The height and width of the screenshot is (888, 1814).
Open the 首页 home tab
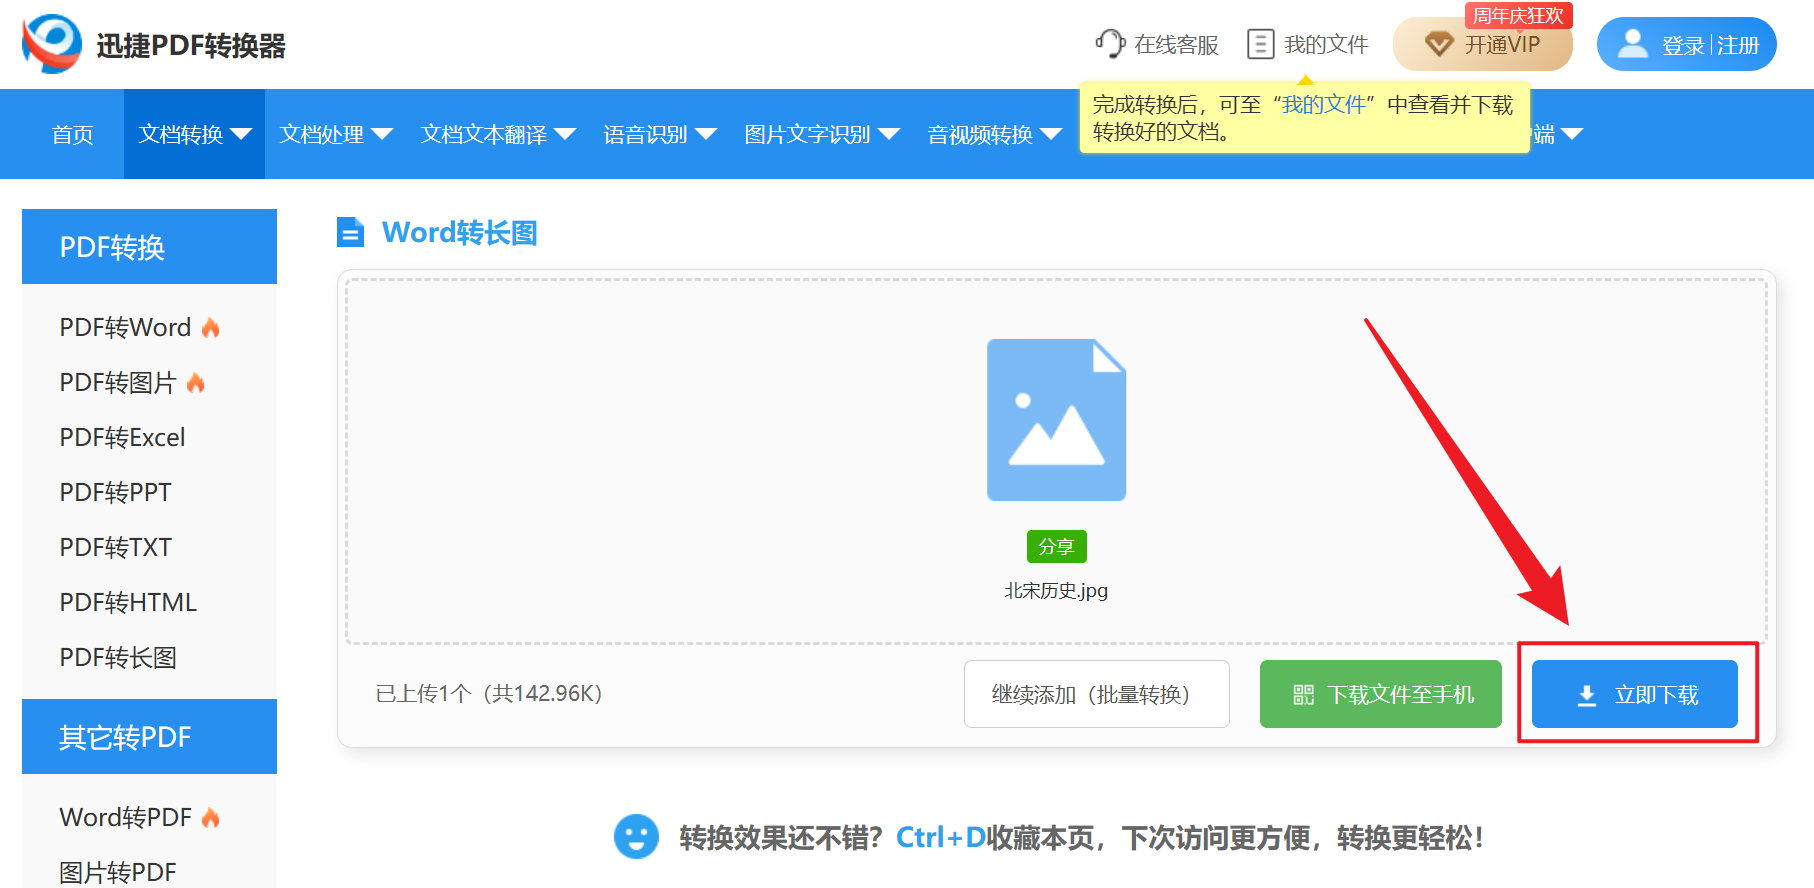coord(73,134)
